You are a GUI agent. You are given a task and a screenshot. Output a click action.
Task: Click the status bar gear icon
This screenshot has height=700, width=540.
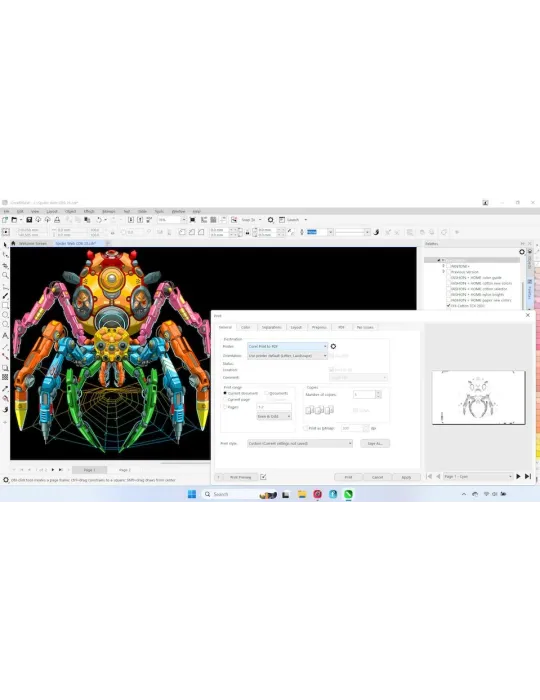[6, 480]
